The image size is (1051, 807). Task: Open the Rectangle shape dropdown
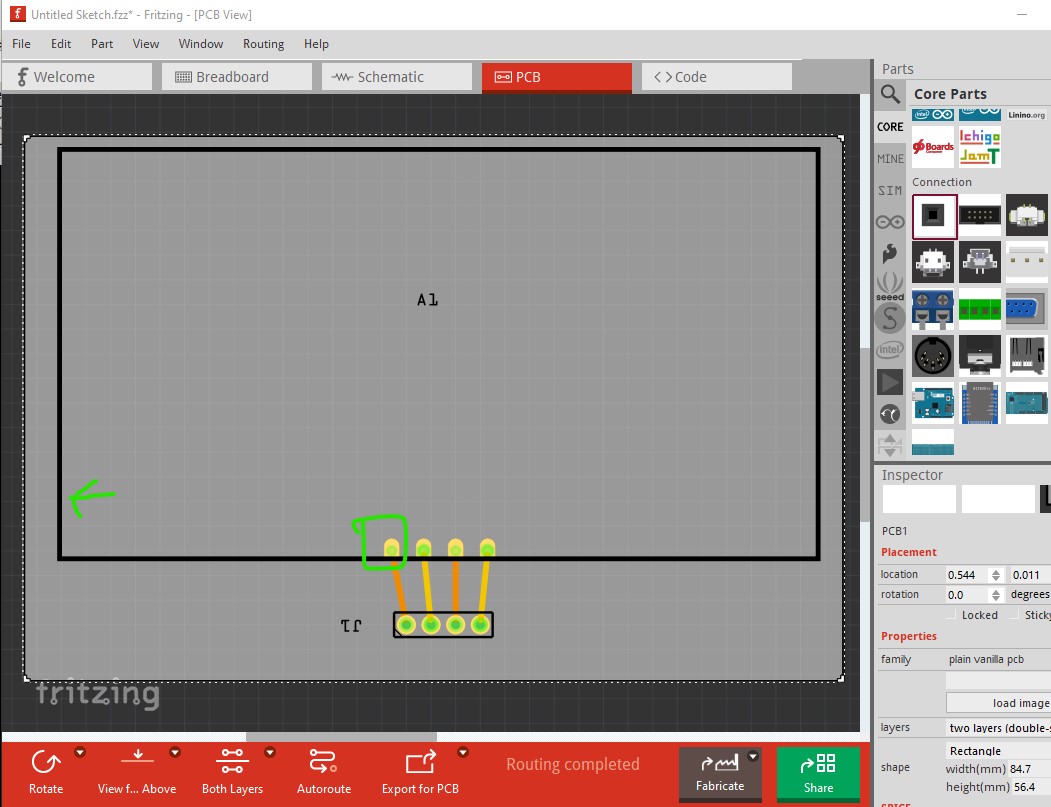point(999,751)
